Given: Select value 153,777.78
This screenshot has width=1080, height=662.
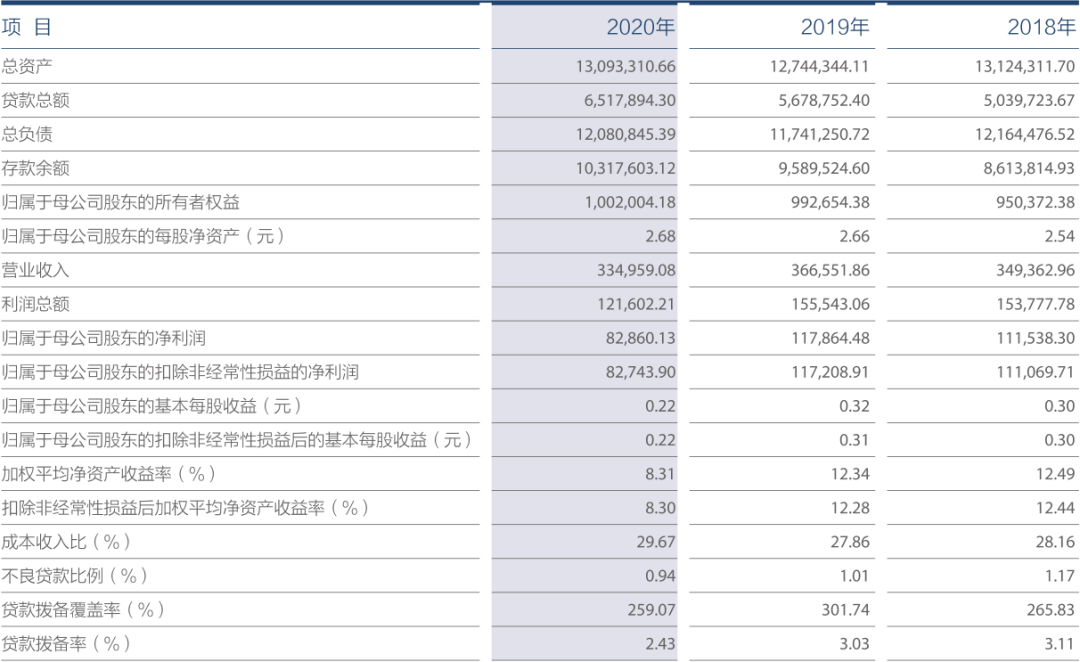Looking at the screenshot, I should [x=1035, y=304].
